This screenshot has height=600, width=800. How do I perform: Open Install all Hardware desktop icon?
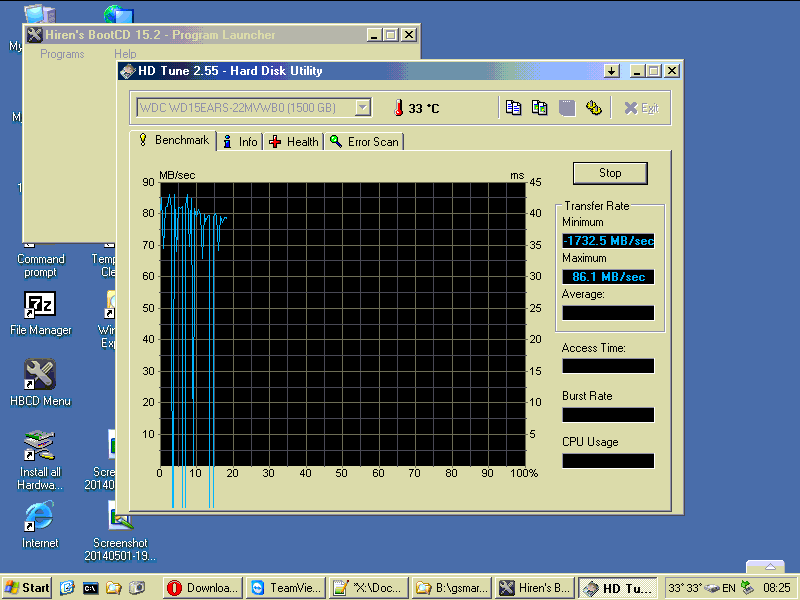40,460
